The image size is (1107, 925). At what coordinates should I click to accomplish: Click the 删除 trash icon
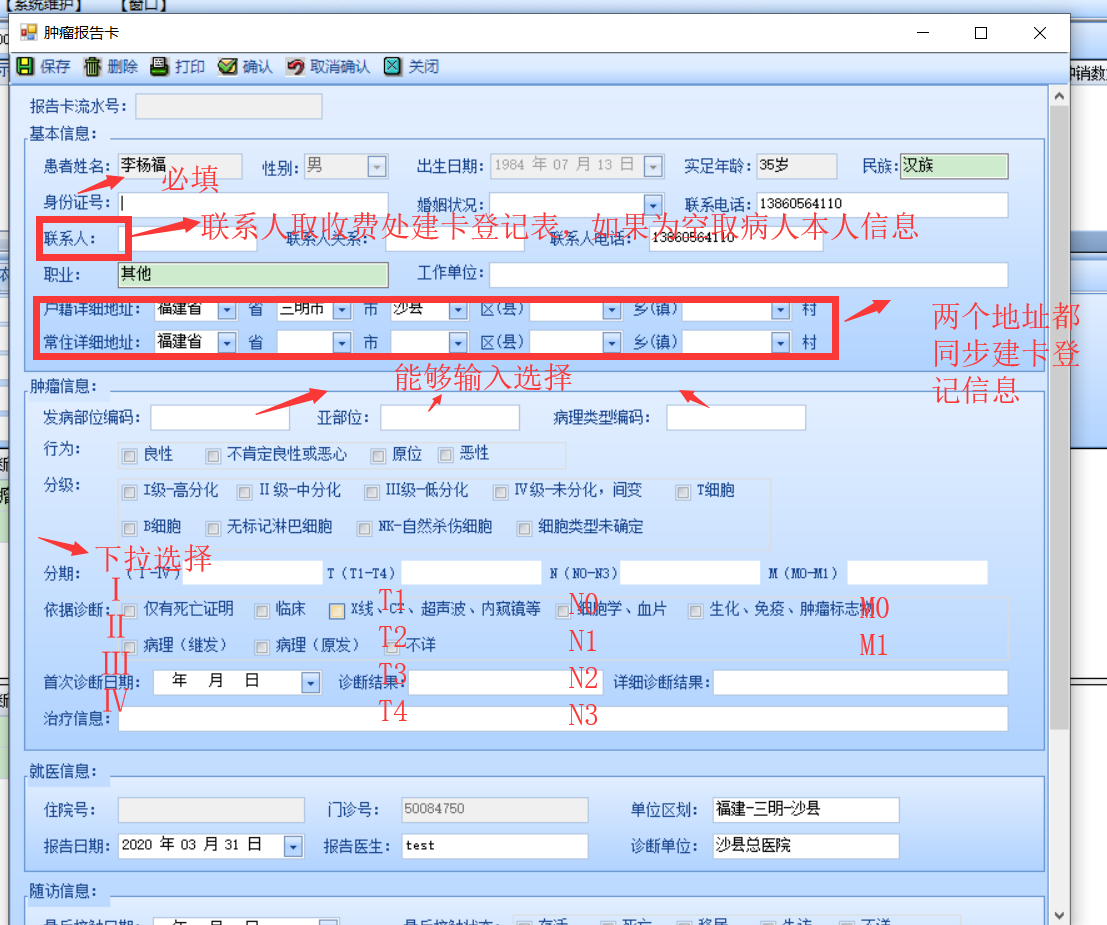[92, 66]
